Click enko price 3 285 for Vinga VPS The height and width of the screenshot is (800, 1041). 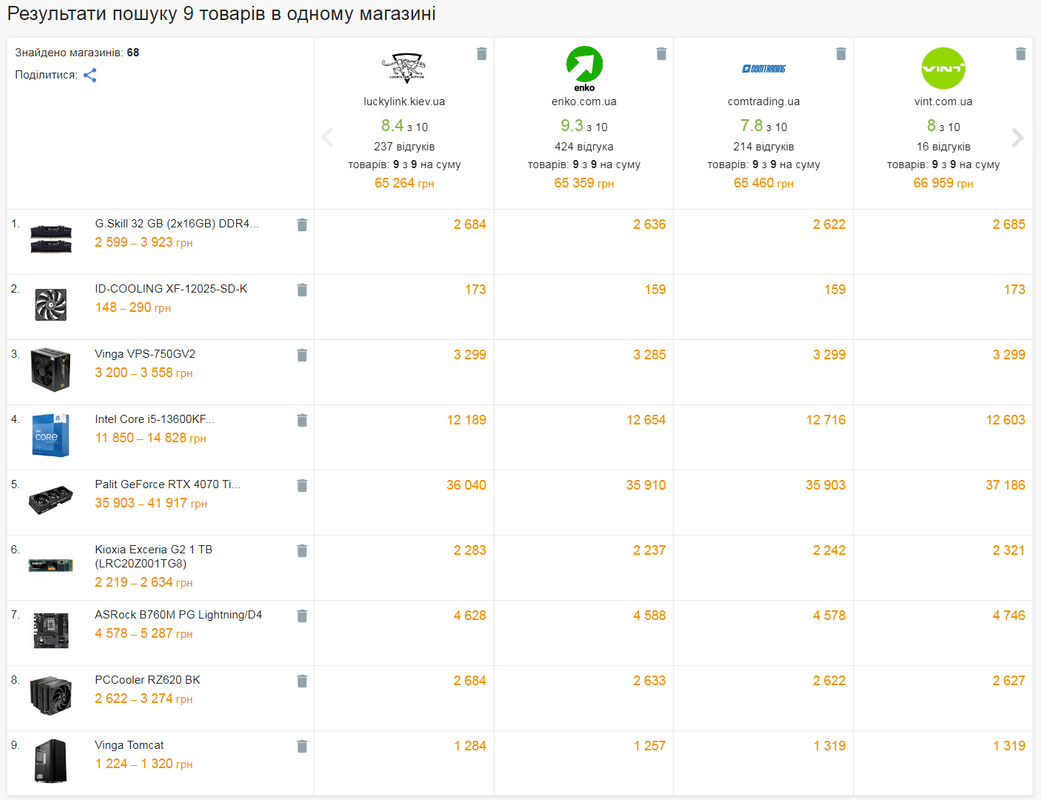tap(649, 355)
